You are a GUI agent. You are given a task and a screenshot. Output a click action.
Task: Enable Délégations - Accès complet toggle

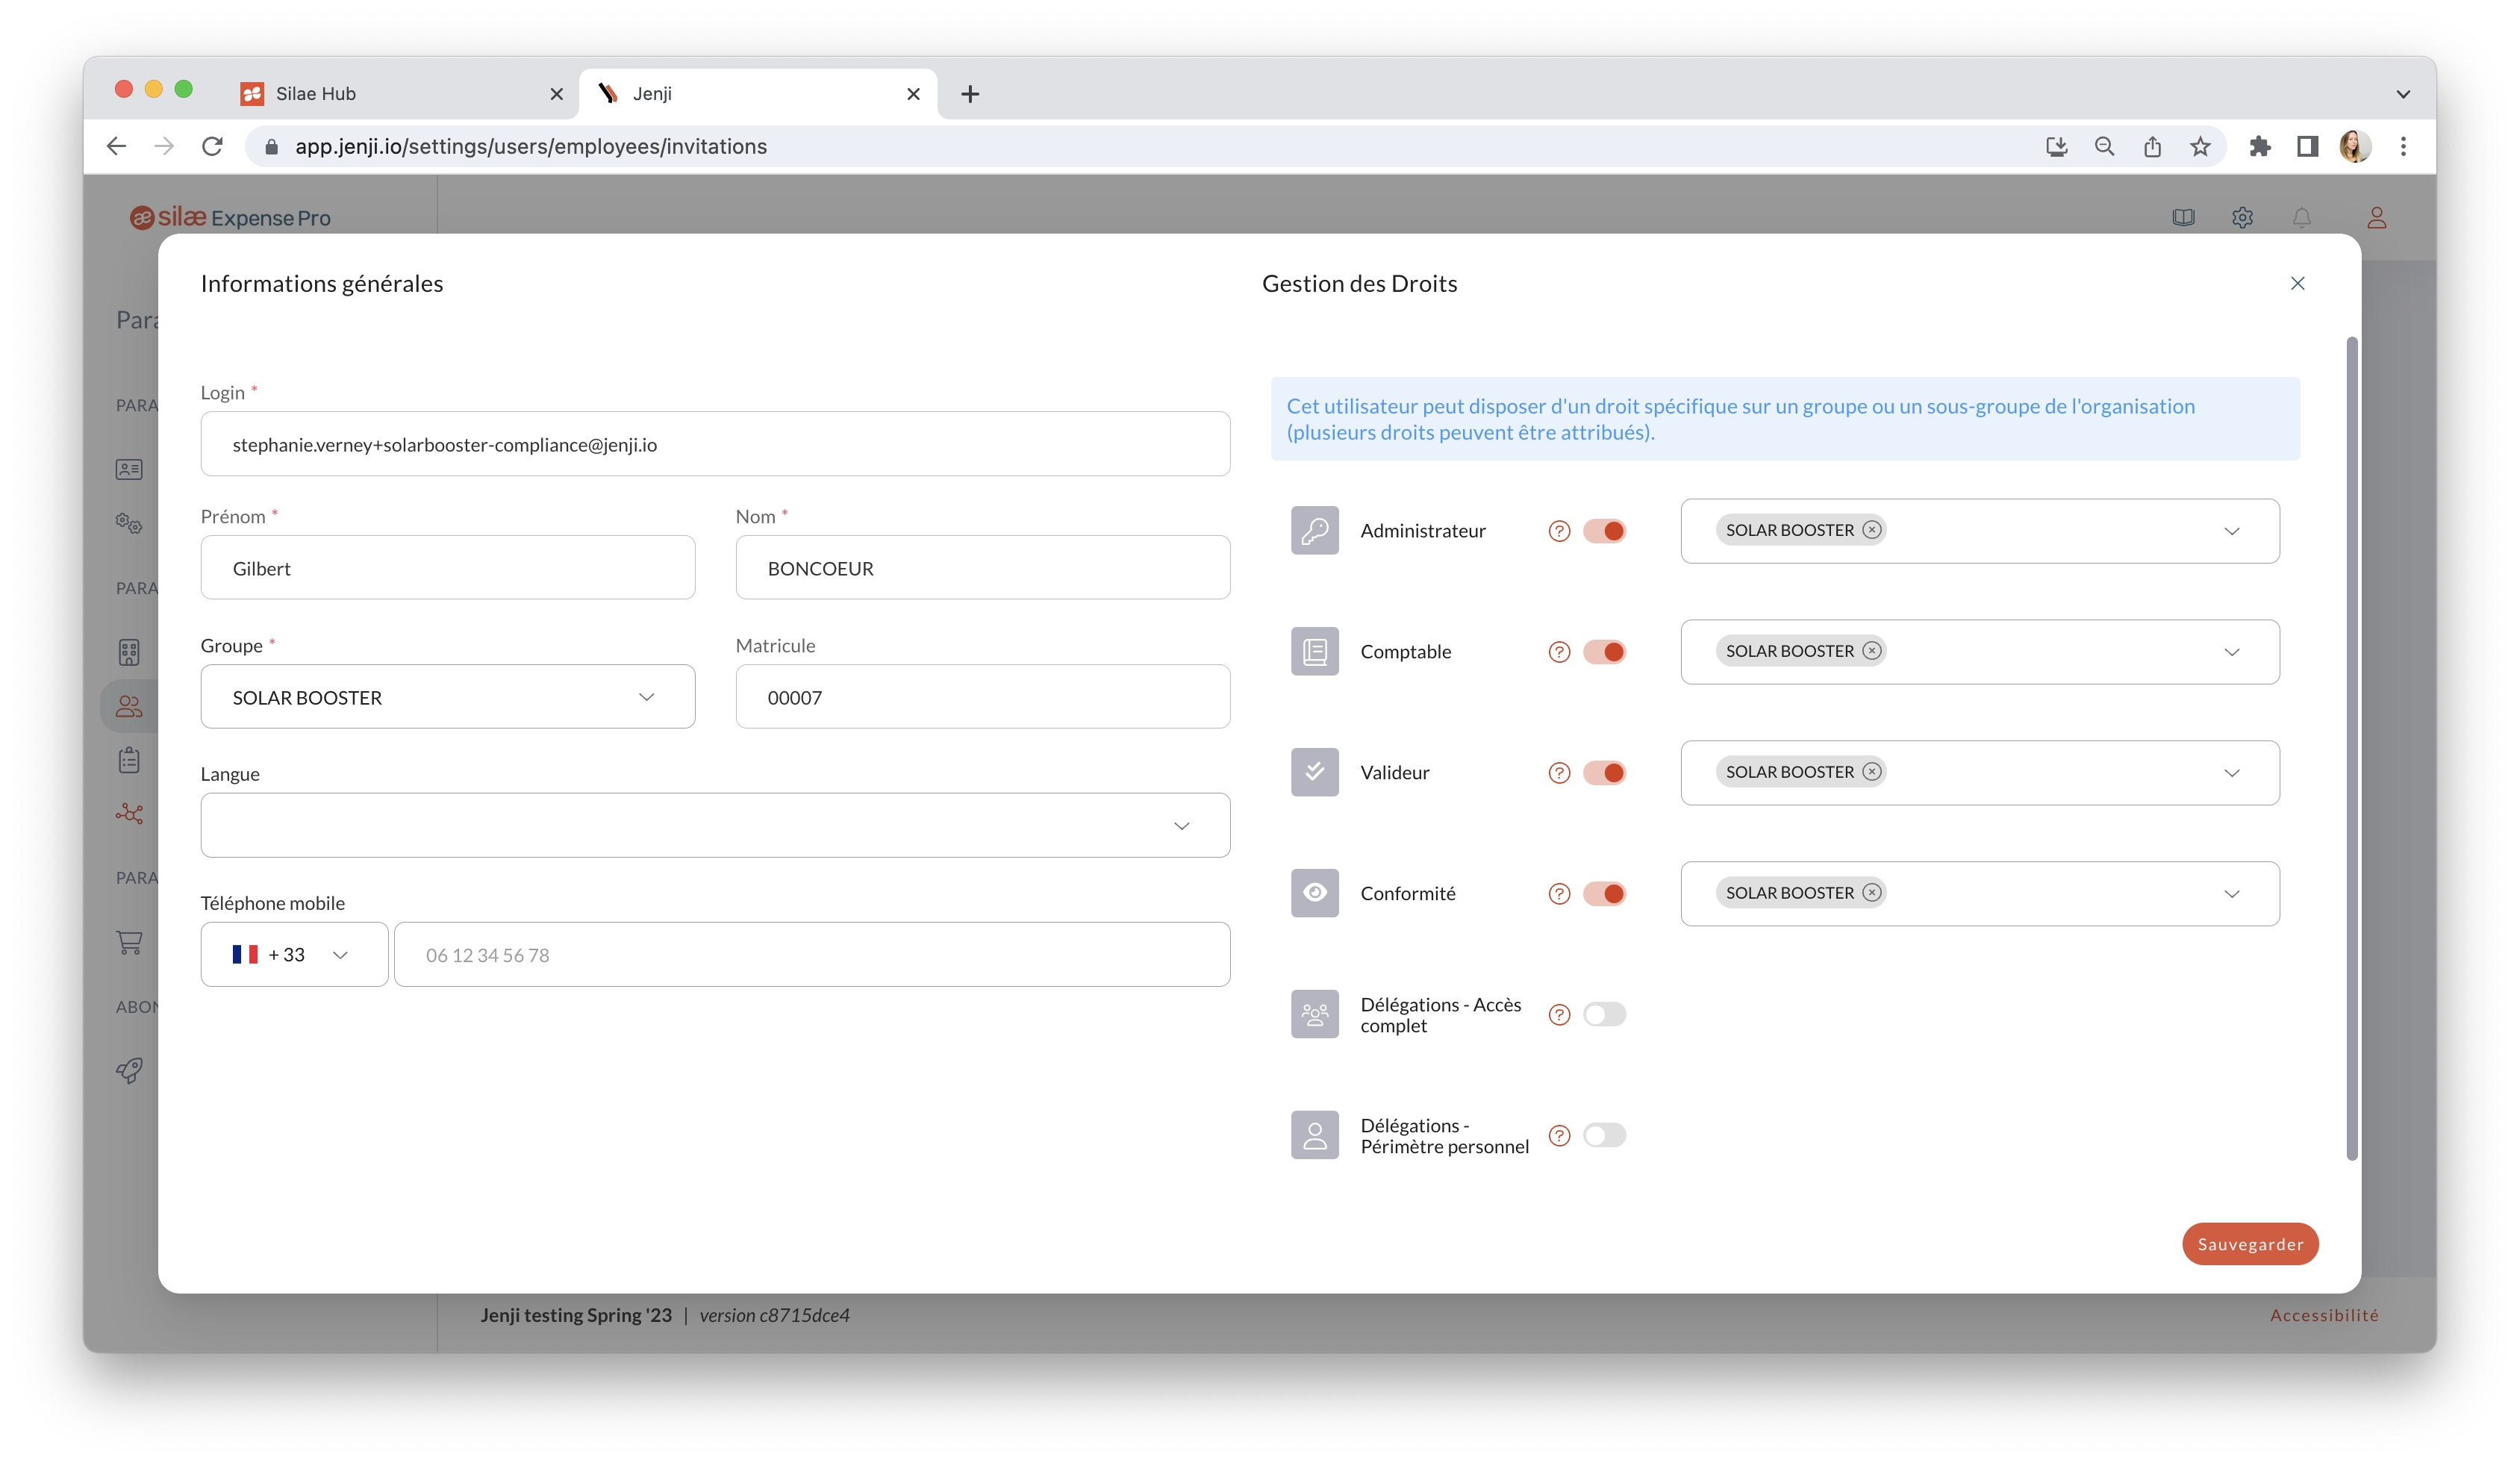[x=1604, y=1014]
